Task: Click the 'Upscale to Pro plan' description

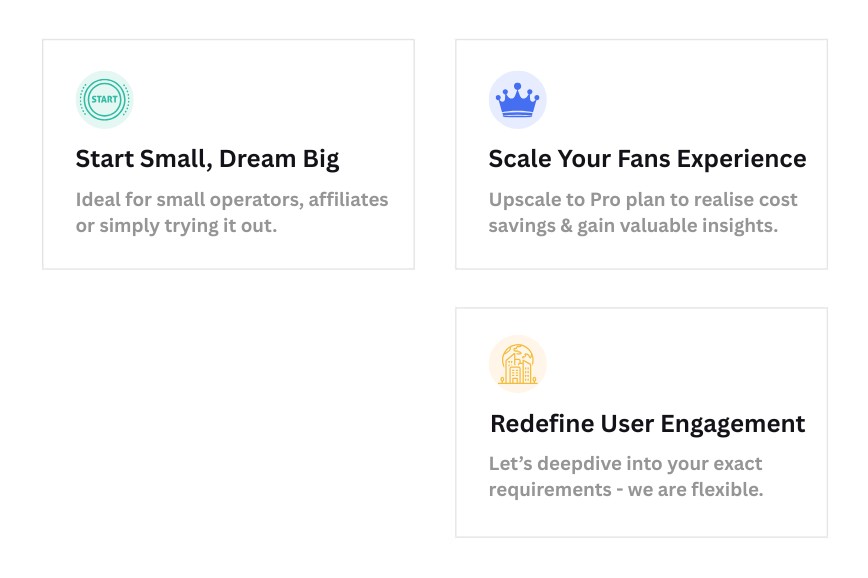Action: pyautogui.click(x=642, y=212)
